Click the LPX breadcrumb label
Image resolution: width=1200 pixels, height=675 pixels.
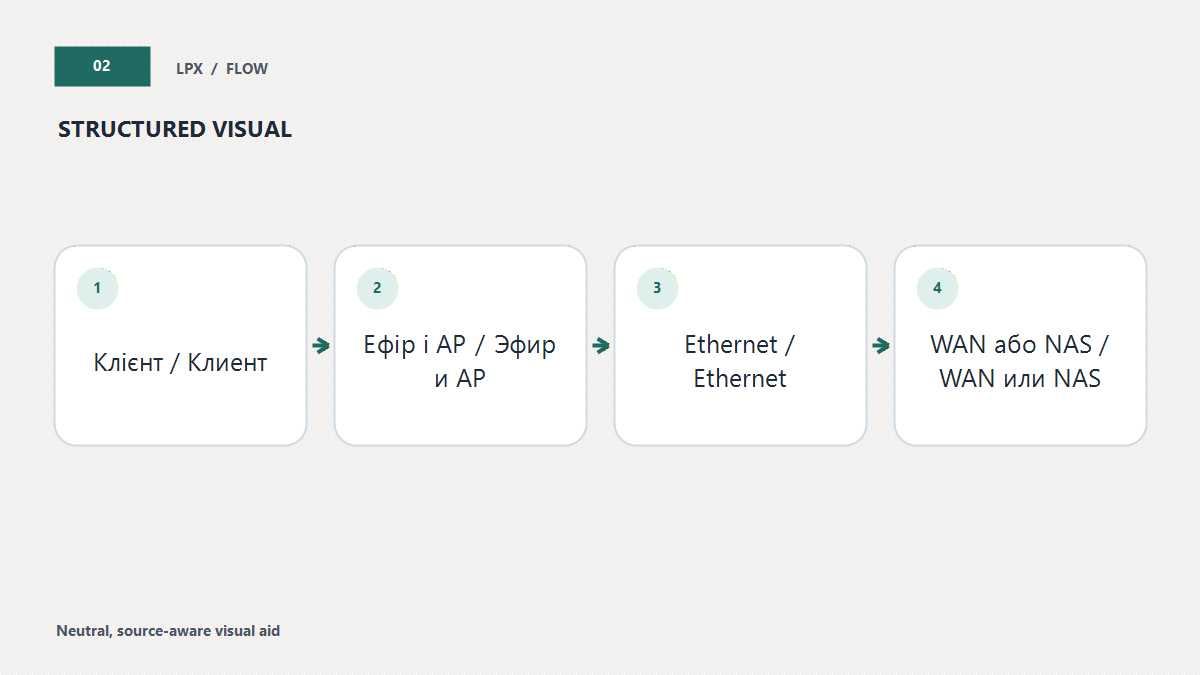pos(189,69)
